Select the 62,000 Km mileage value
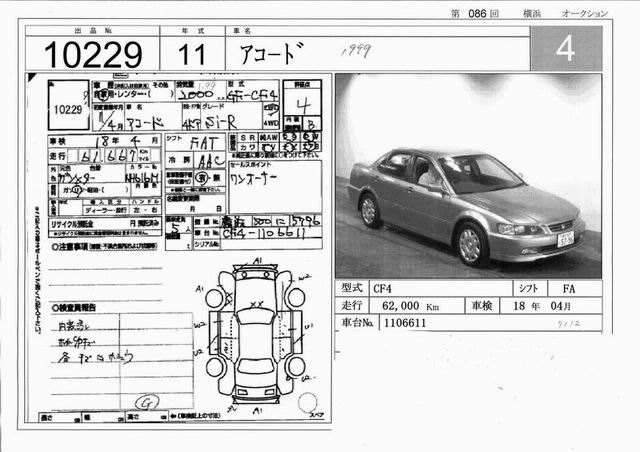Viewport: 640px width, 452px height. point(410,306)
